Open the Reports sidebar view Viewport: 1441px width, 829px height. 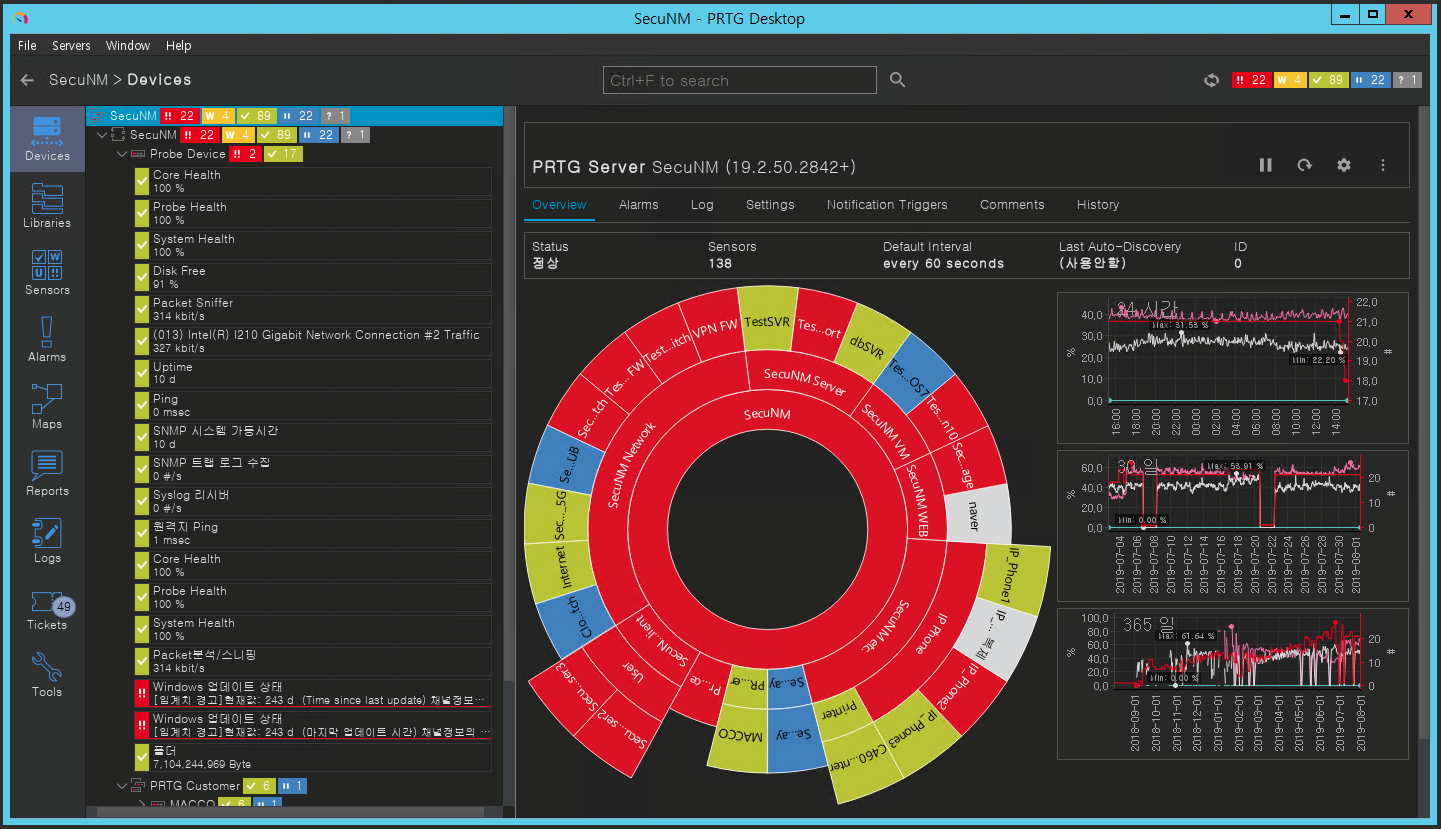tap(47, 473)
